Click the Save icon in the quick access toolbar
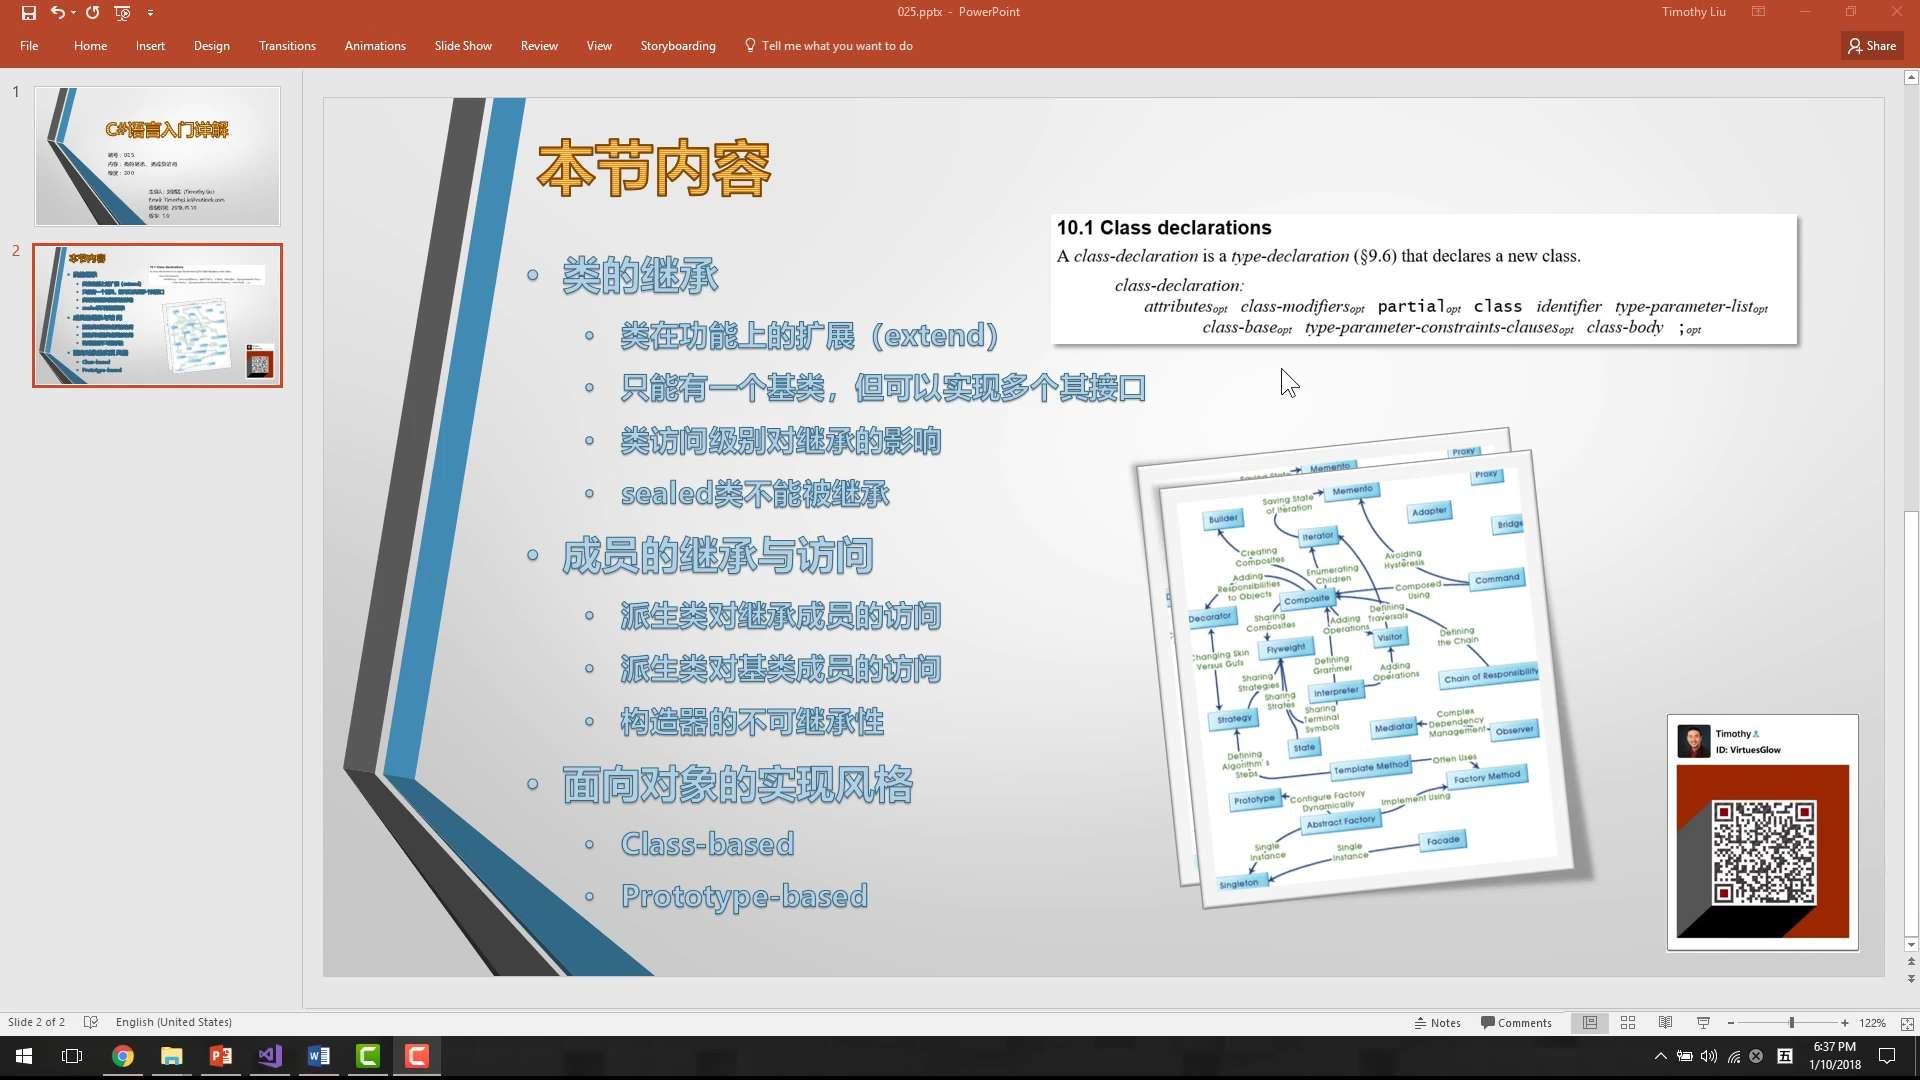 click(x=28, y=13)
